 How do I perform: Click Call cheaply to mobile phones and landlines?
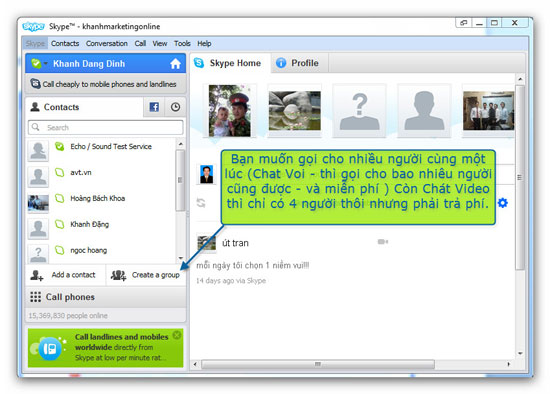[x=105, y=84]
